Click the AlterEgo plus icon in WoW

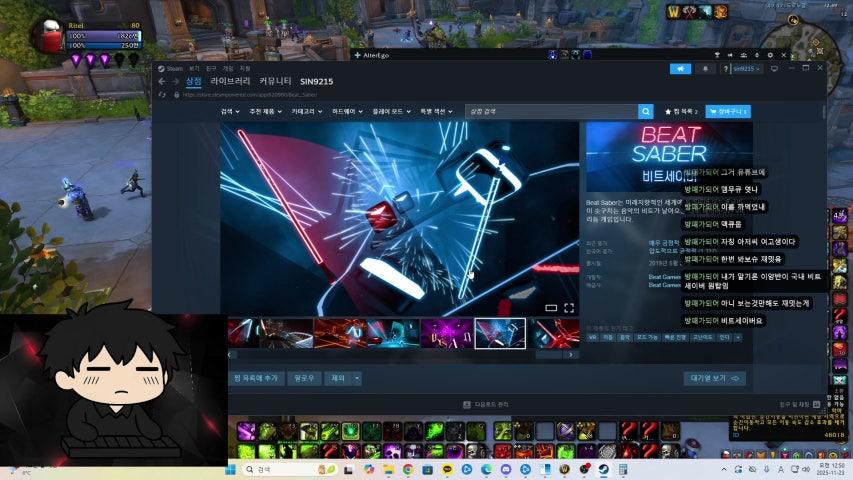(357, 55)
